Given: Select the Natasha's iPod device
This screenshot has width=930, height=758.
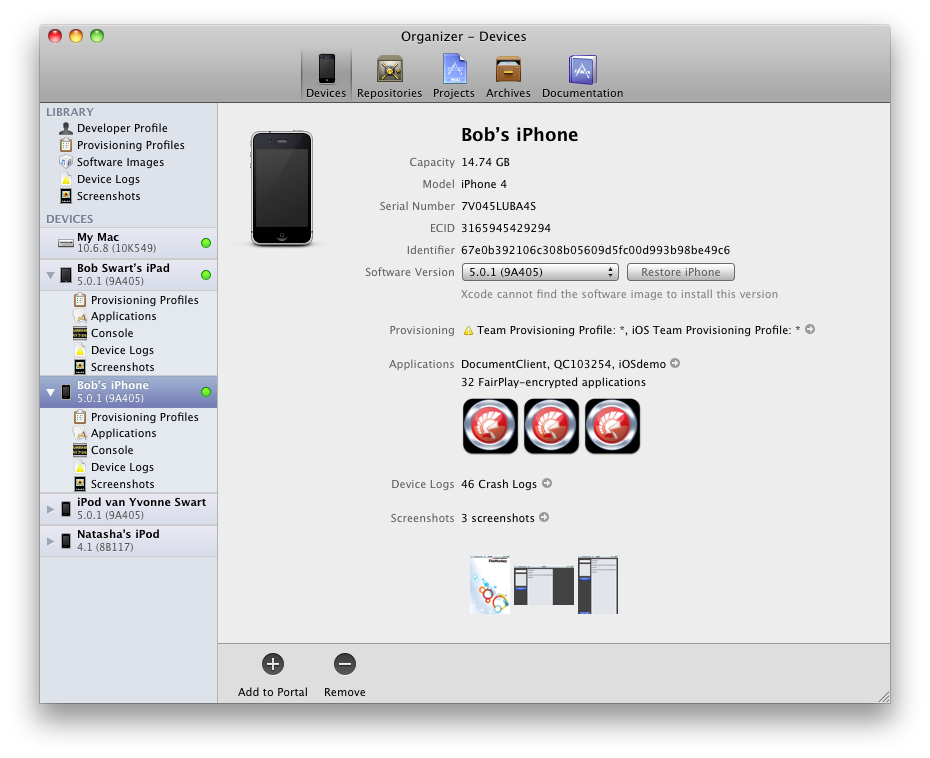Looking at the screenshot, I should coord(128,540).
